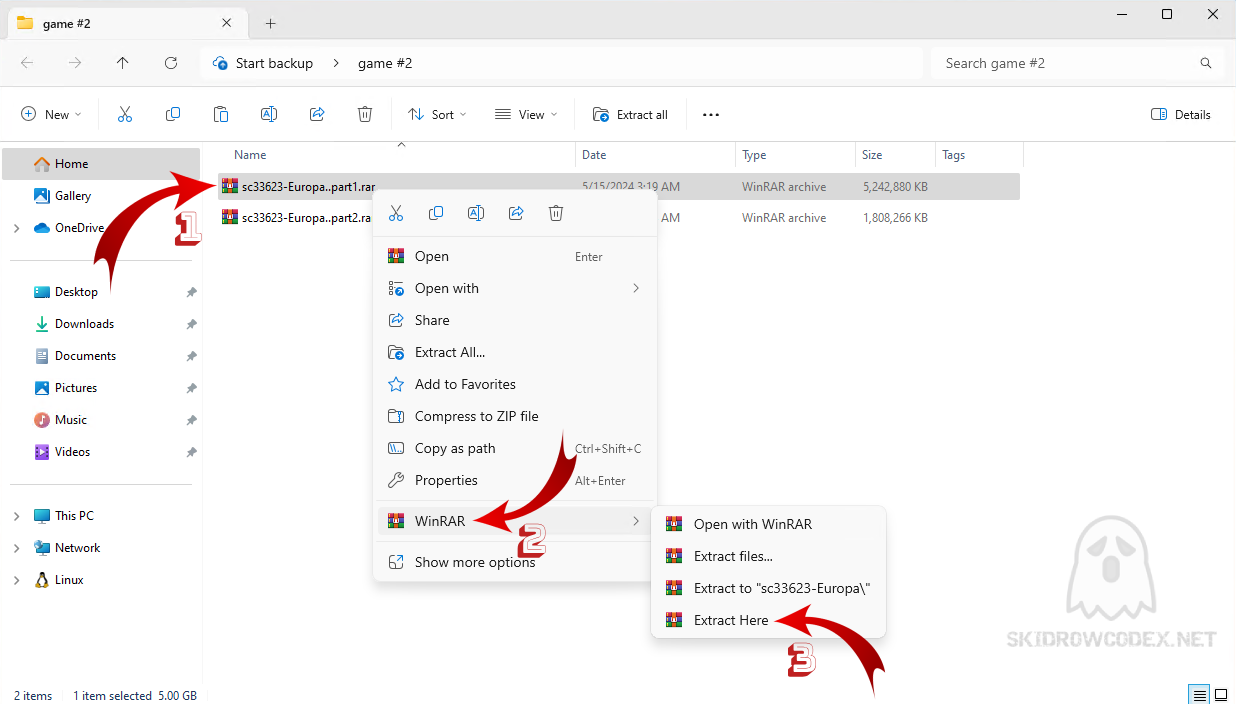Image resolution: width=1236 pixels, height=704 pixels.
Task: Unpin Downloads from quick access
Action: 191,324
